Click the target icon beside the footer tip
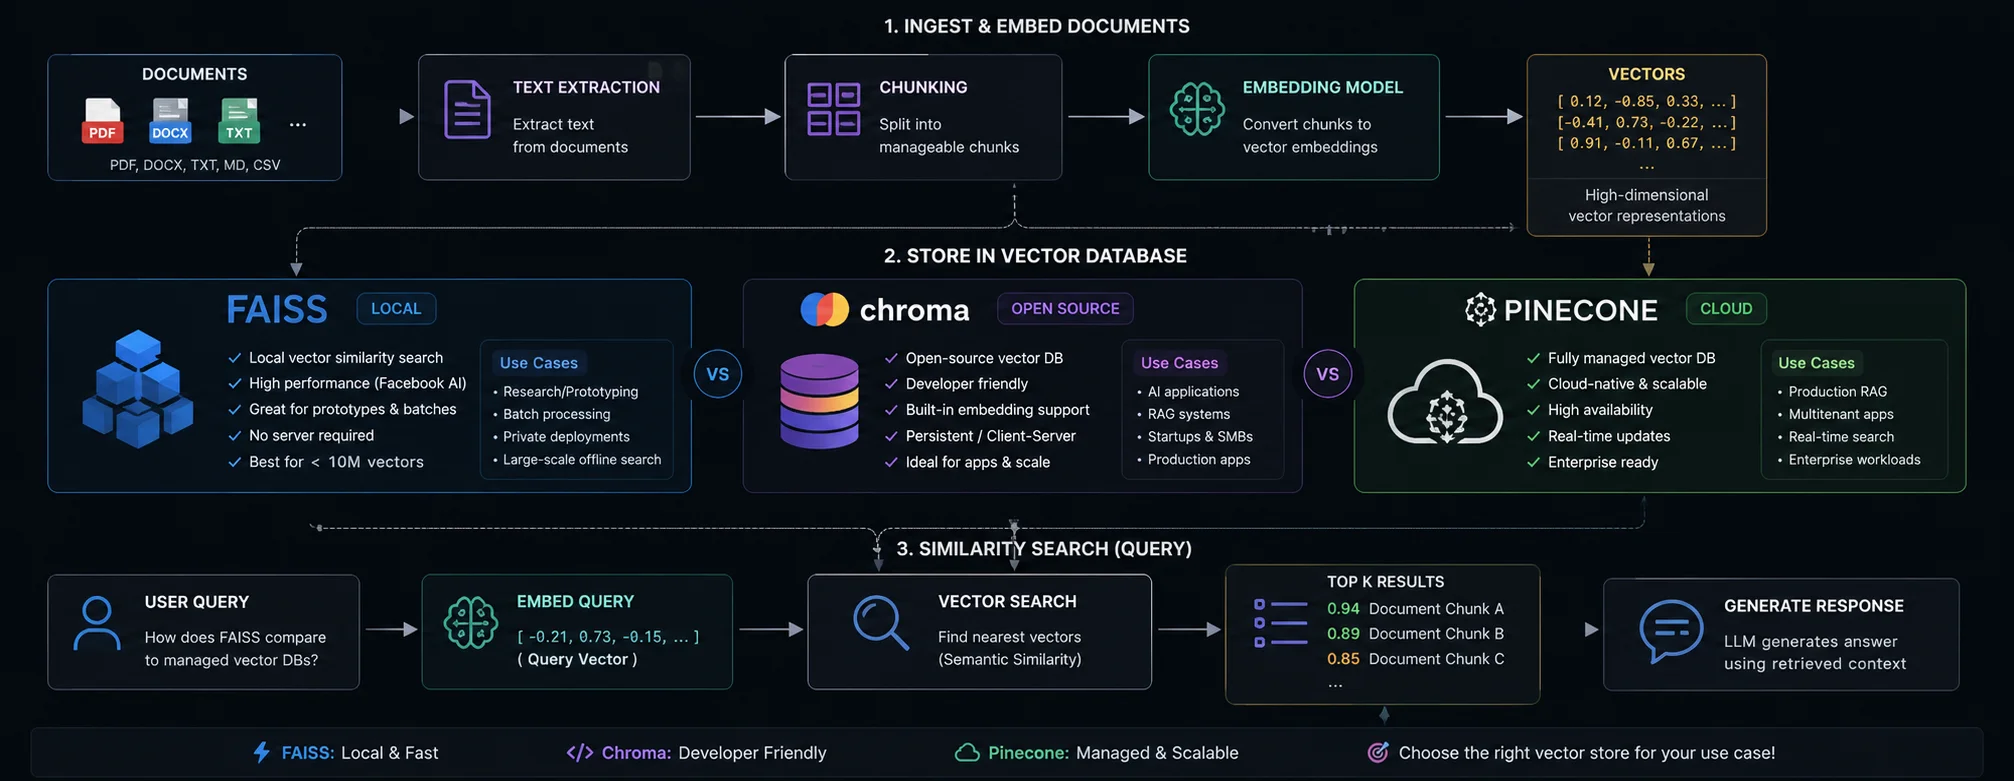 [1378, 752]
